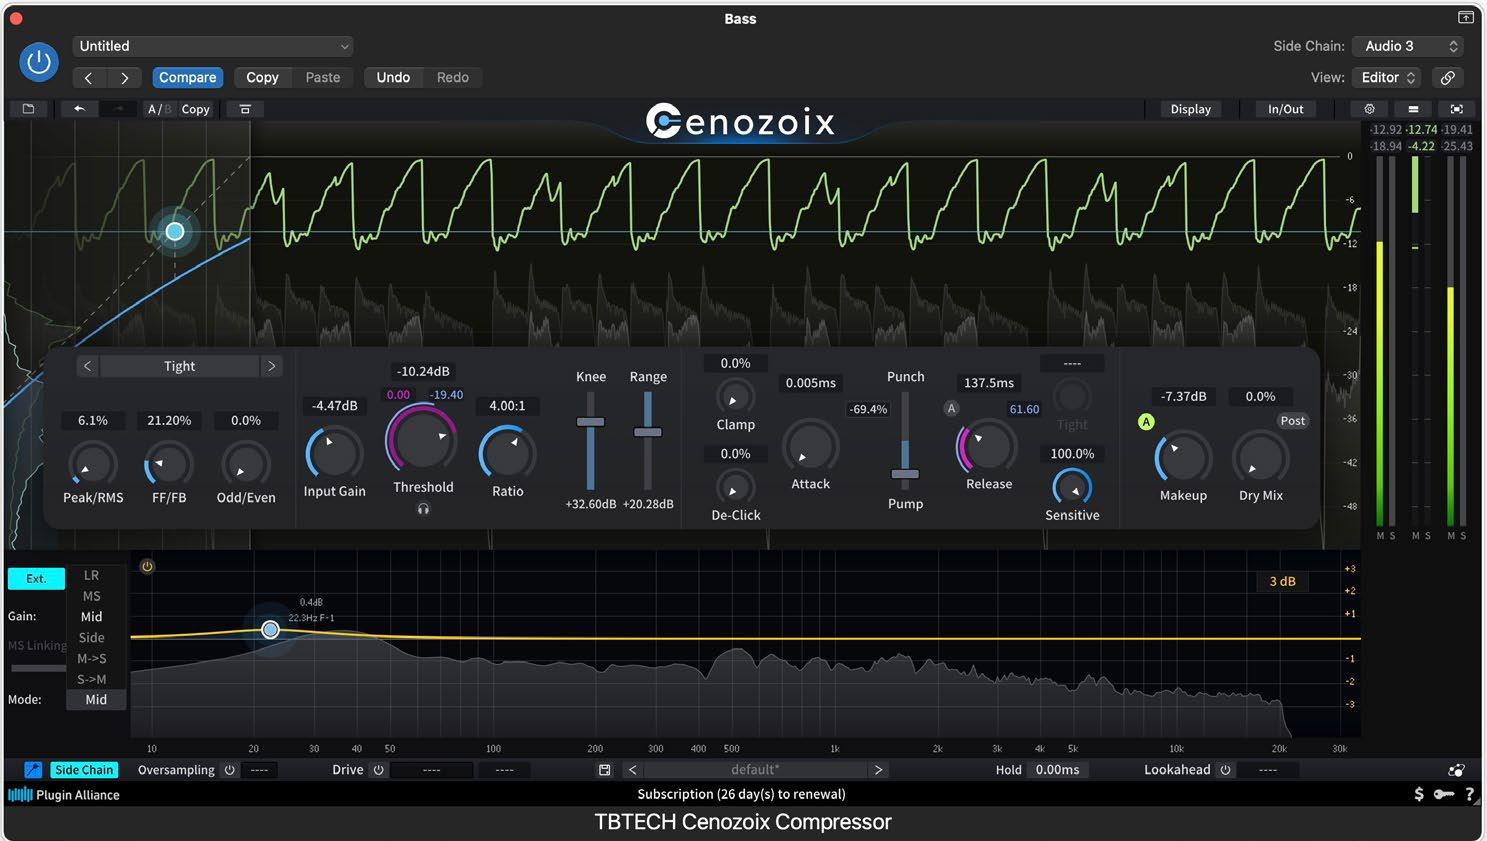This screenshot has width=1487, height=841.
Task: Toggle Lookahead power button
Action: point(1225,770)
